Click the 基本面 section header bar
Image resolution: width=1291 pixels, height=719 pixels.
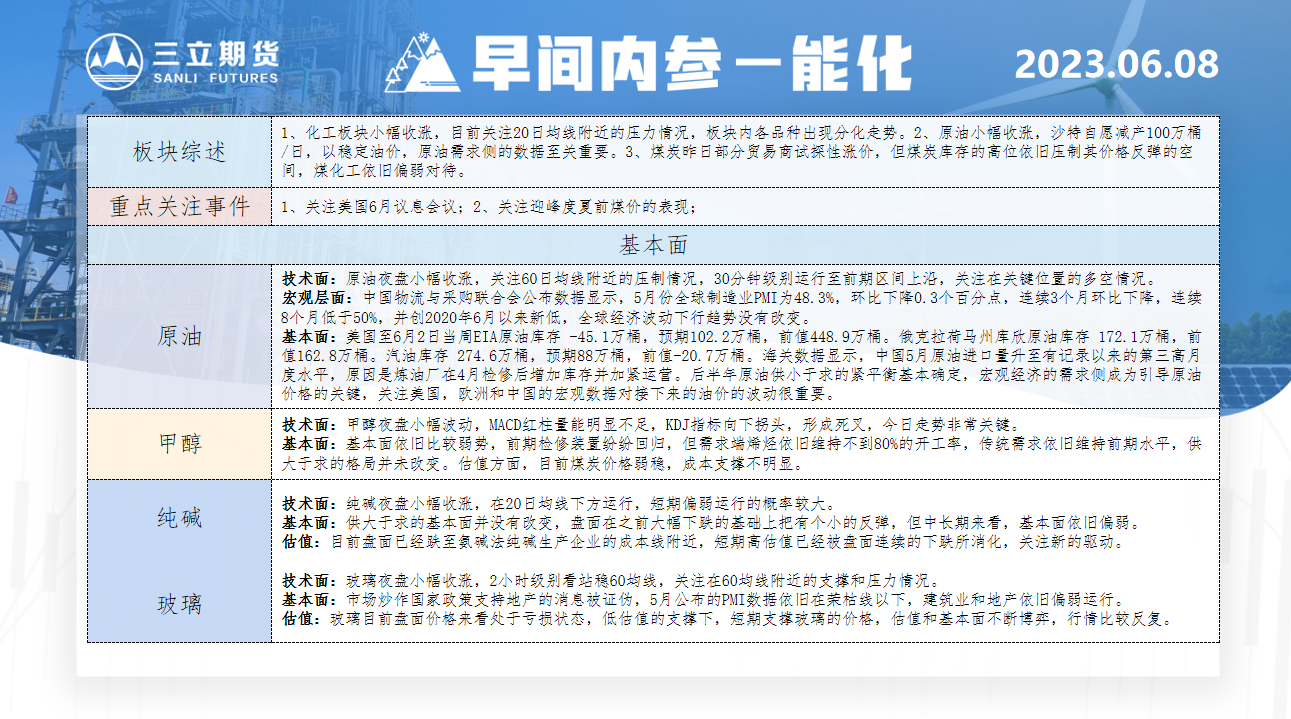654,245
